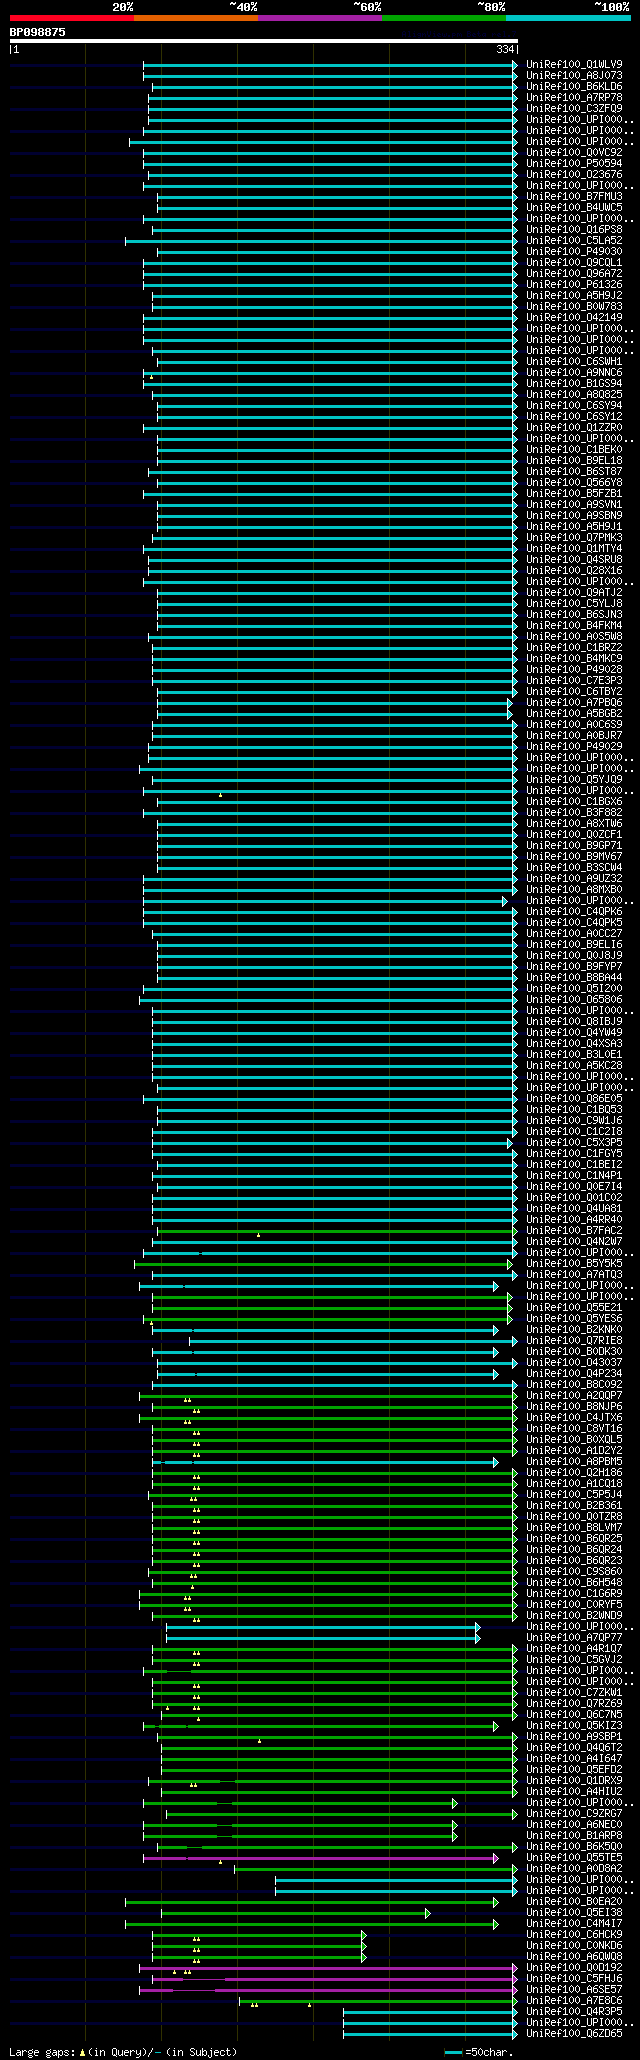The image size is (640, 2060).
Task: Click hit label UniRef100_A9NNC6
Action: point(574,372)
